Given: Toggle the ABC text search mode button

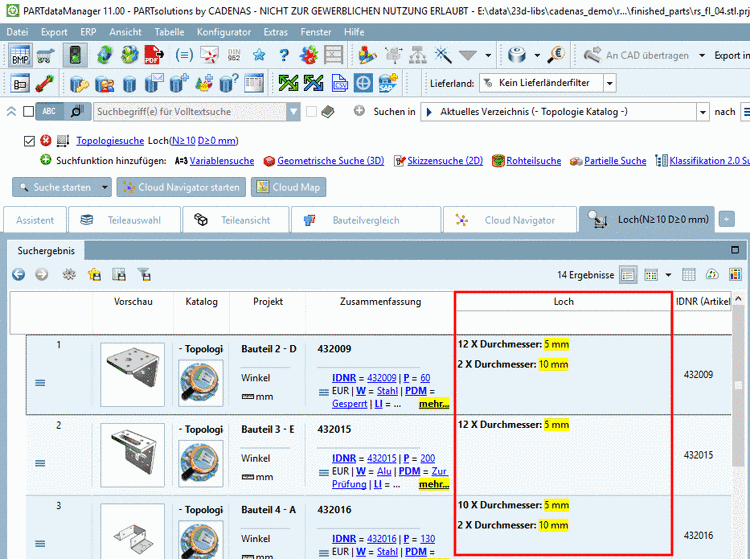Looking at the screenshot, I should (x=48, y=112).
